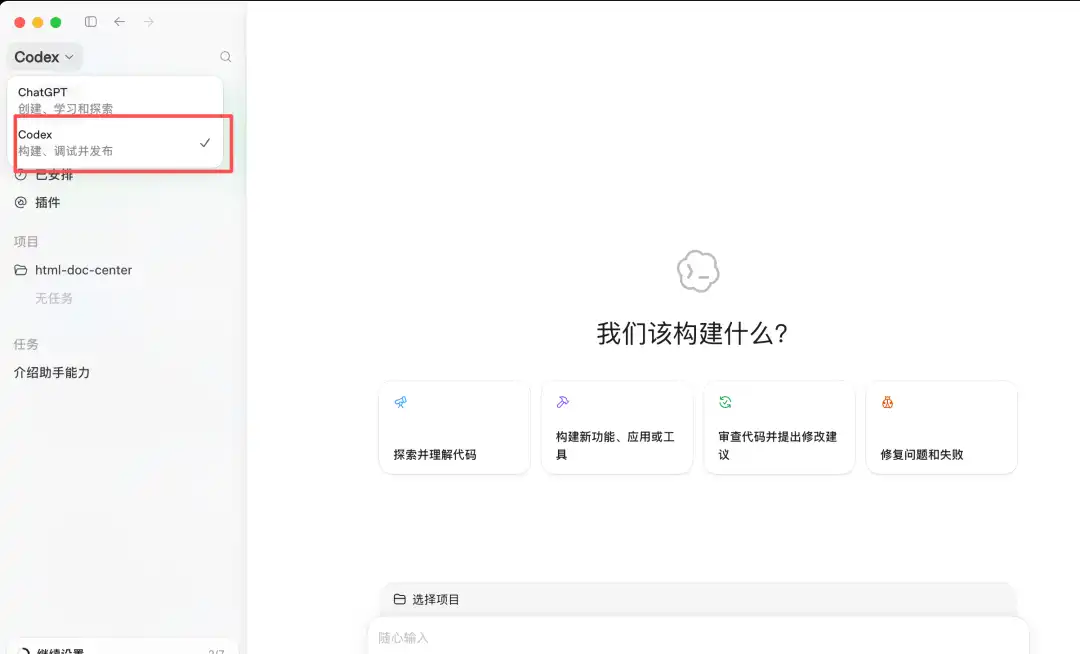
Task: Open the 介绍助手能力 task
Action: 52,372
